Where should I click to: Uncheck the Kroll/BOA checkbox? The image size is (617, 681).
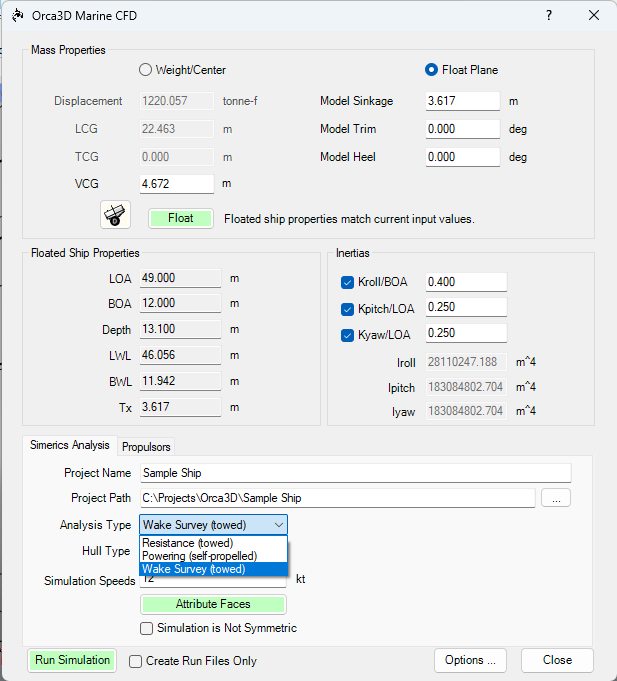pos(347,283)
